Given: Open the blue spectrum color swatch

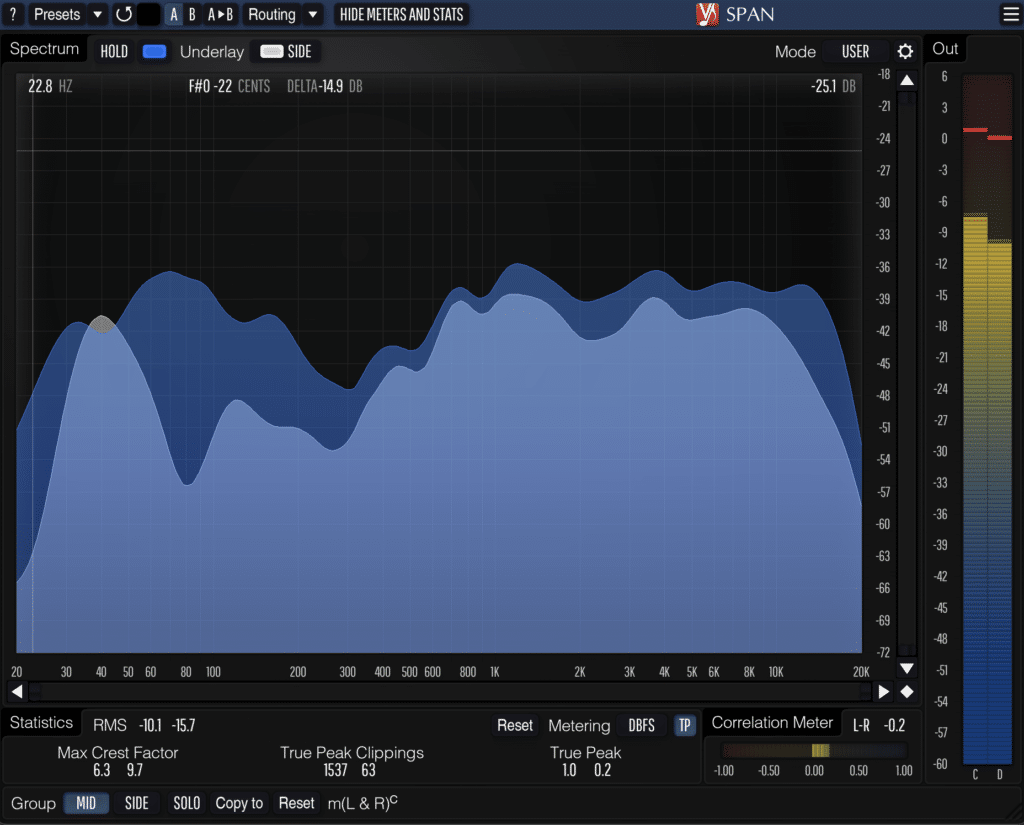Looking at the screenshot, I should (154, 52).
